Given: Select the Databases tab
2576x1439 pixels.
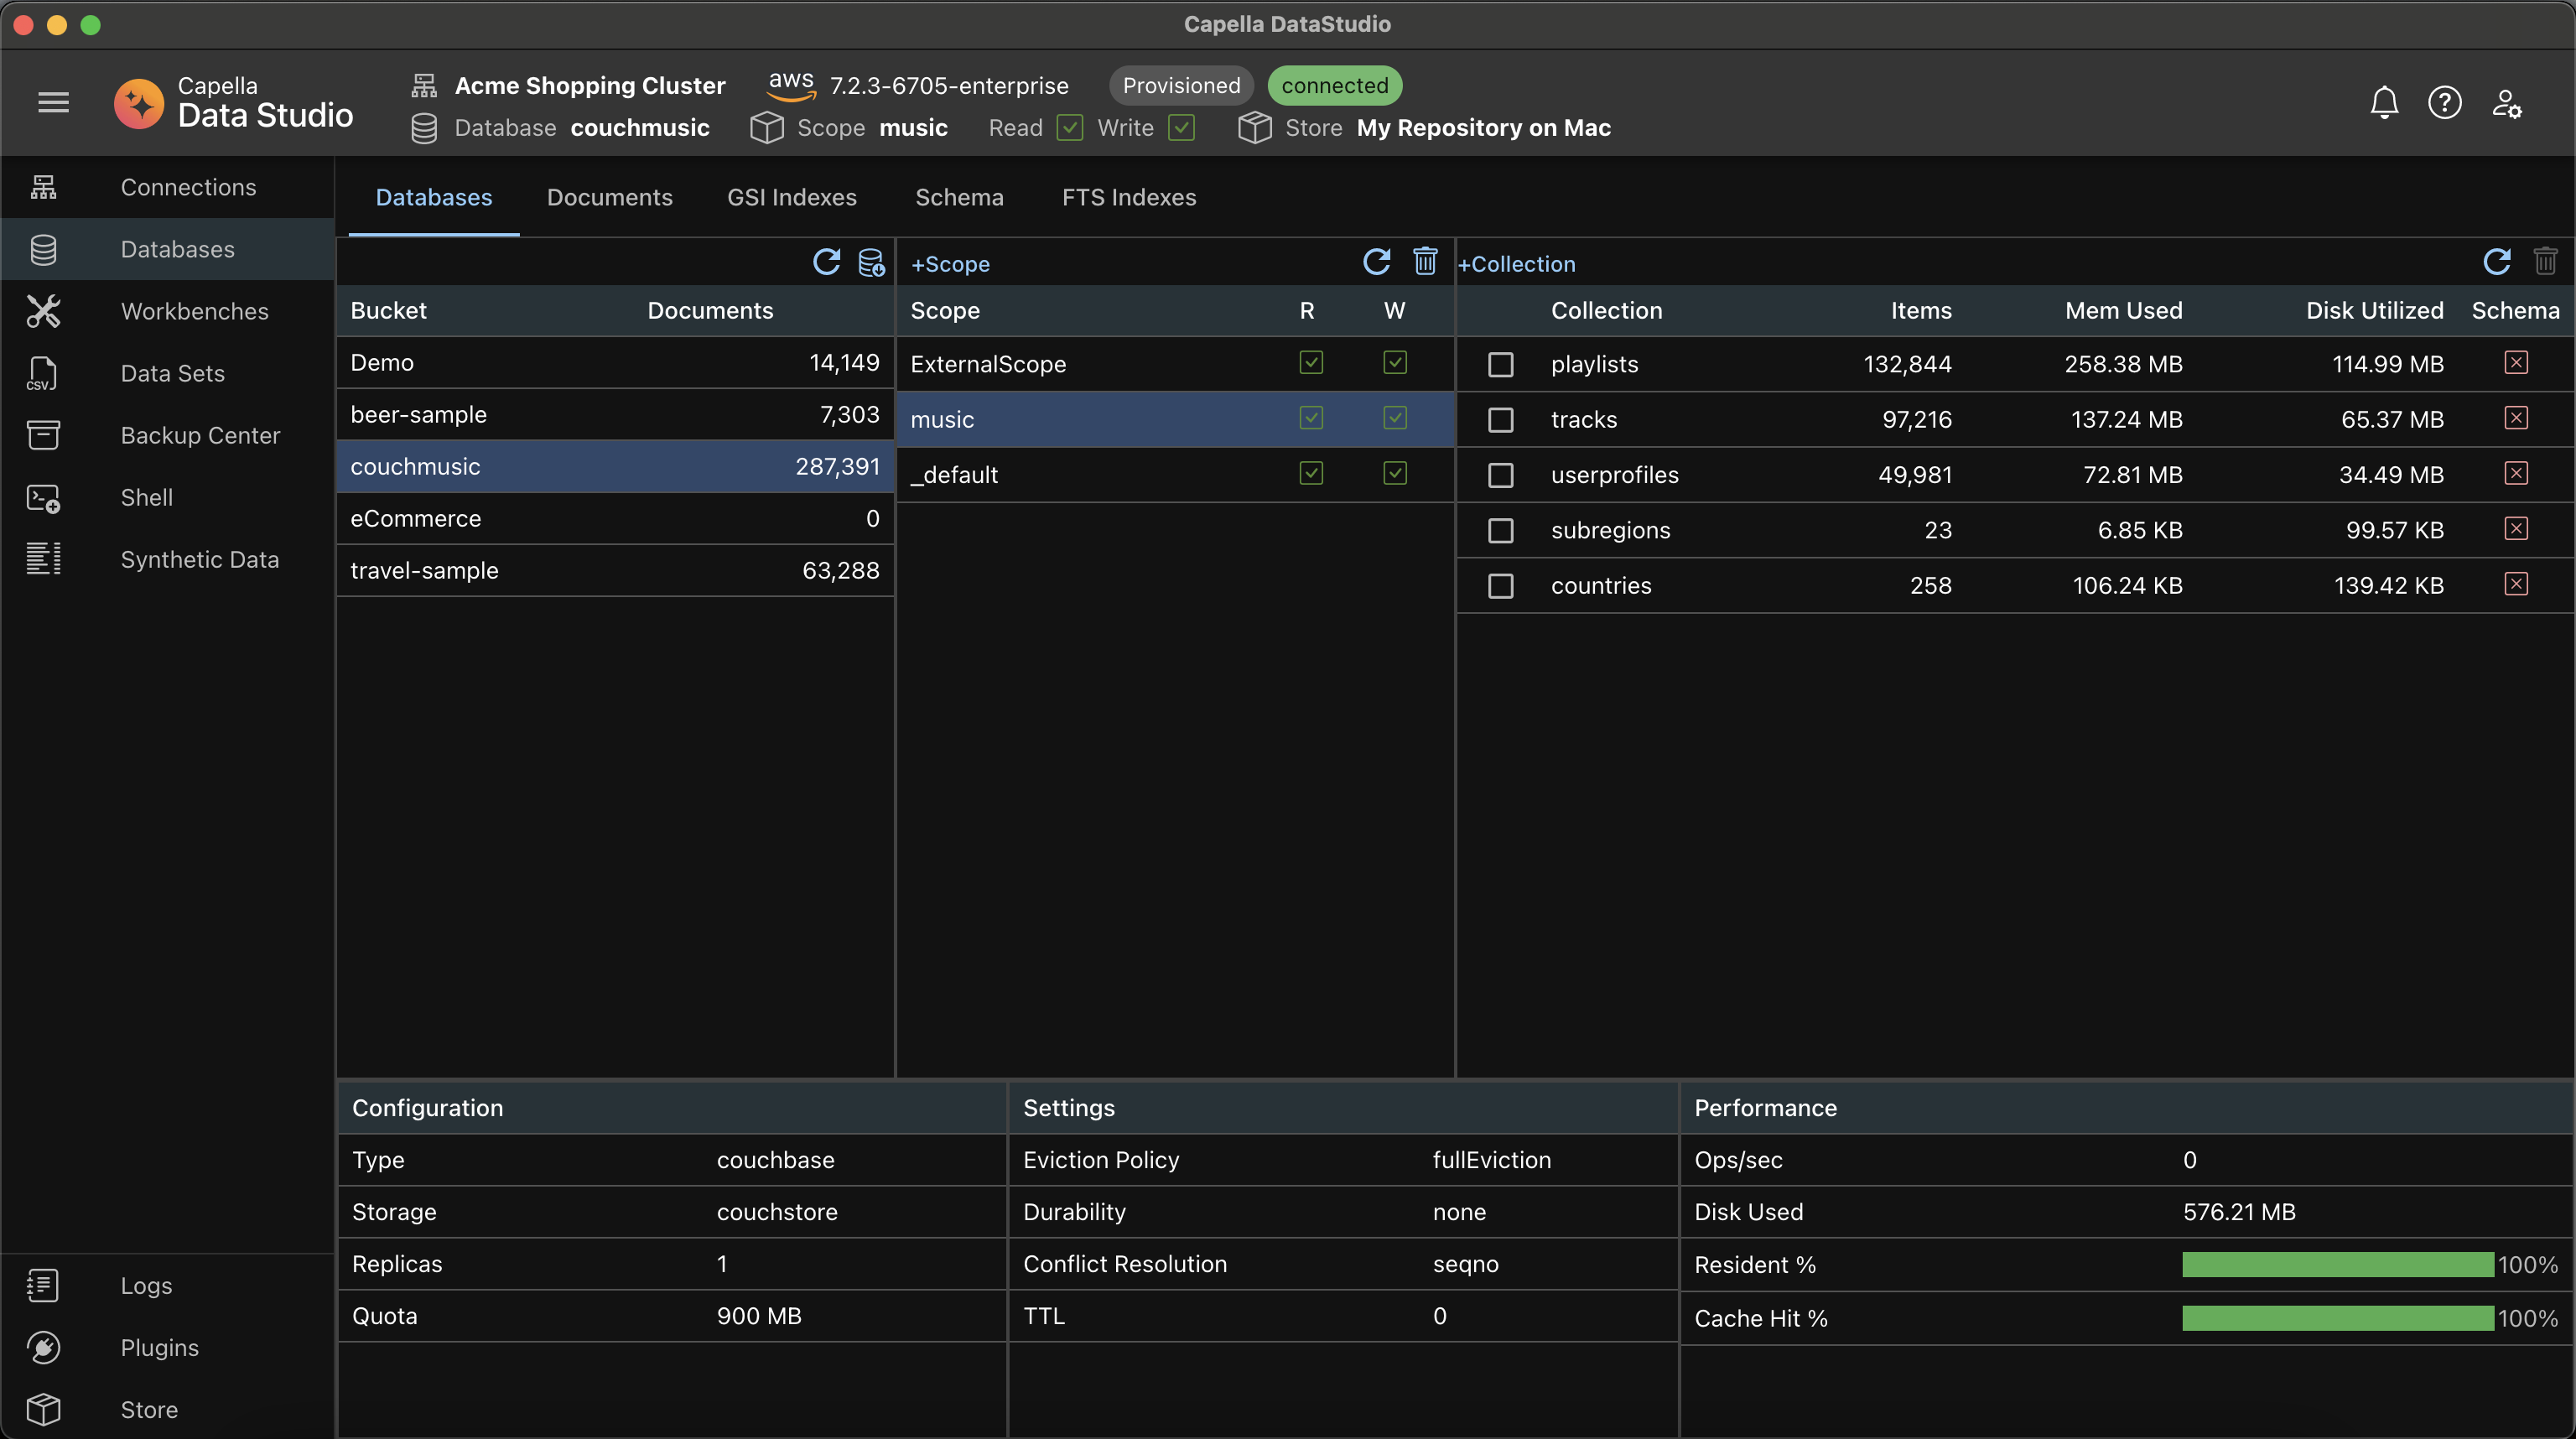Looking at the screenshot, I should coord(433,197).
